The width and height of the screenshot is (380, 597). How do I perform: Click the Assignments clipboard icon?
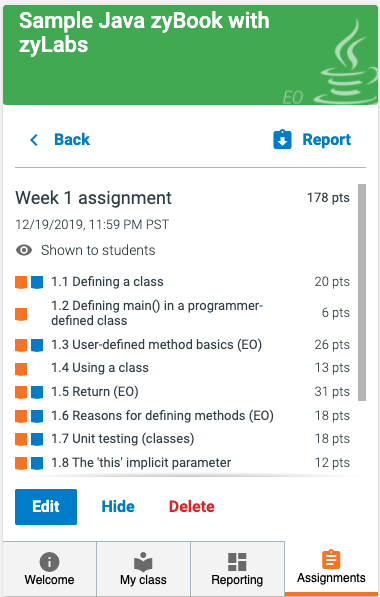[331, 559]
